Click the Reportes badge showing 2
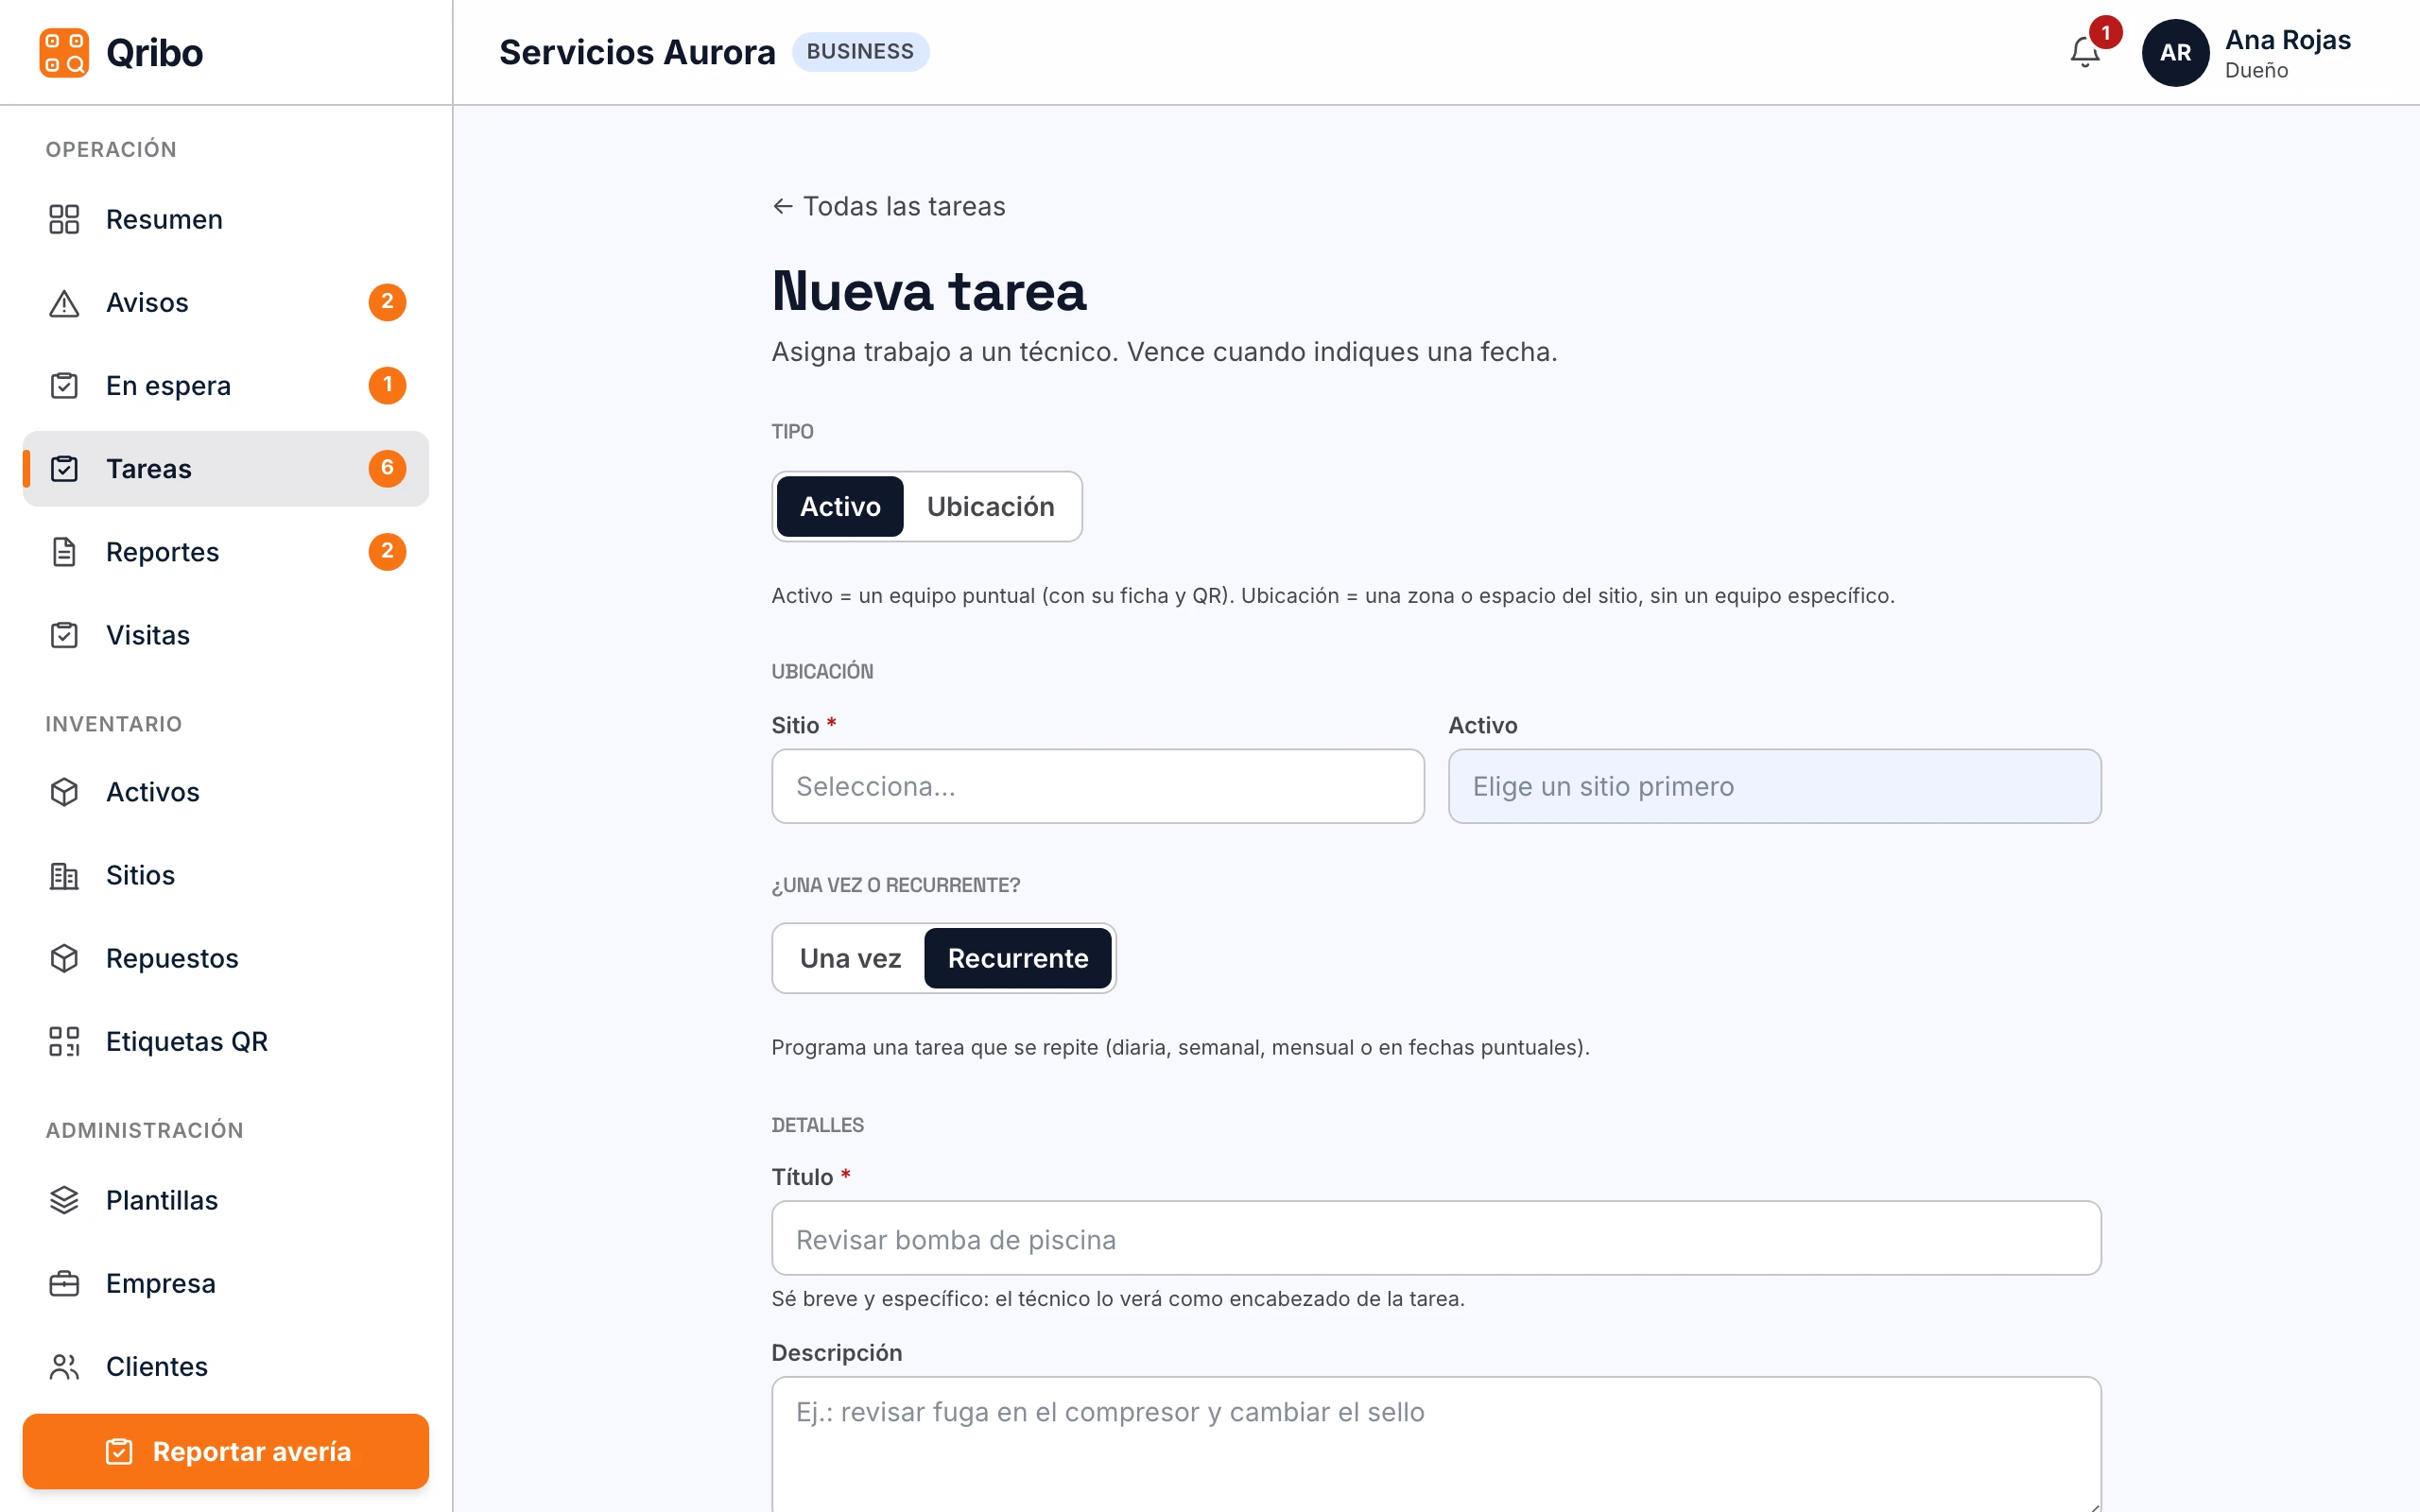Image resolution: width=2420 pixels, height=1512 pixels. coord(387,552)
